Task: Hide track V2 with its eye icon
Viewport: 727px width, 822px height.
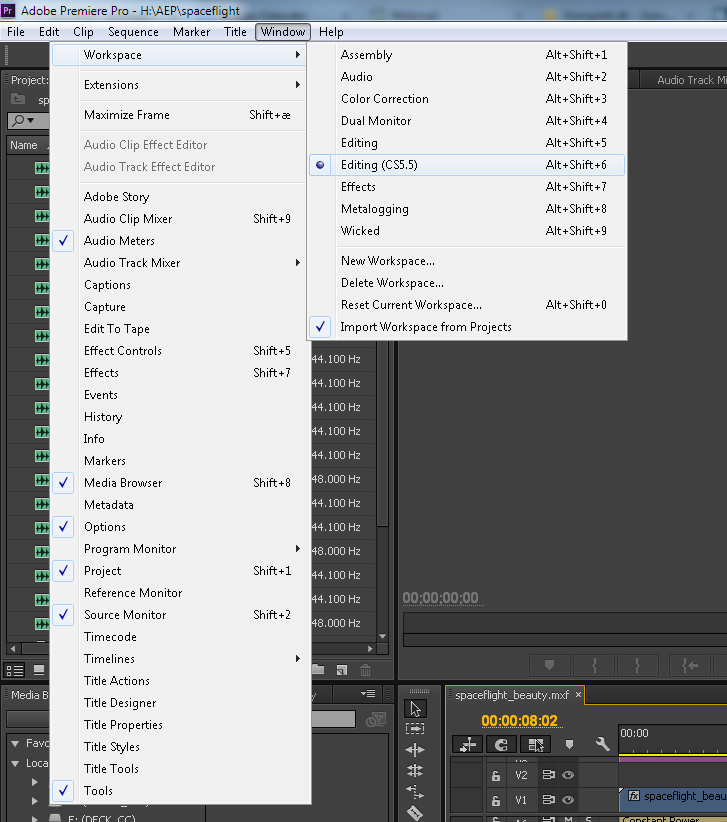Action: (x=568, y=774)
